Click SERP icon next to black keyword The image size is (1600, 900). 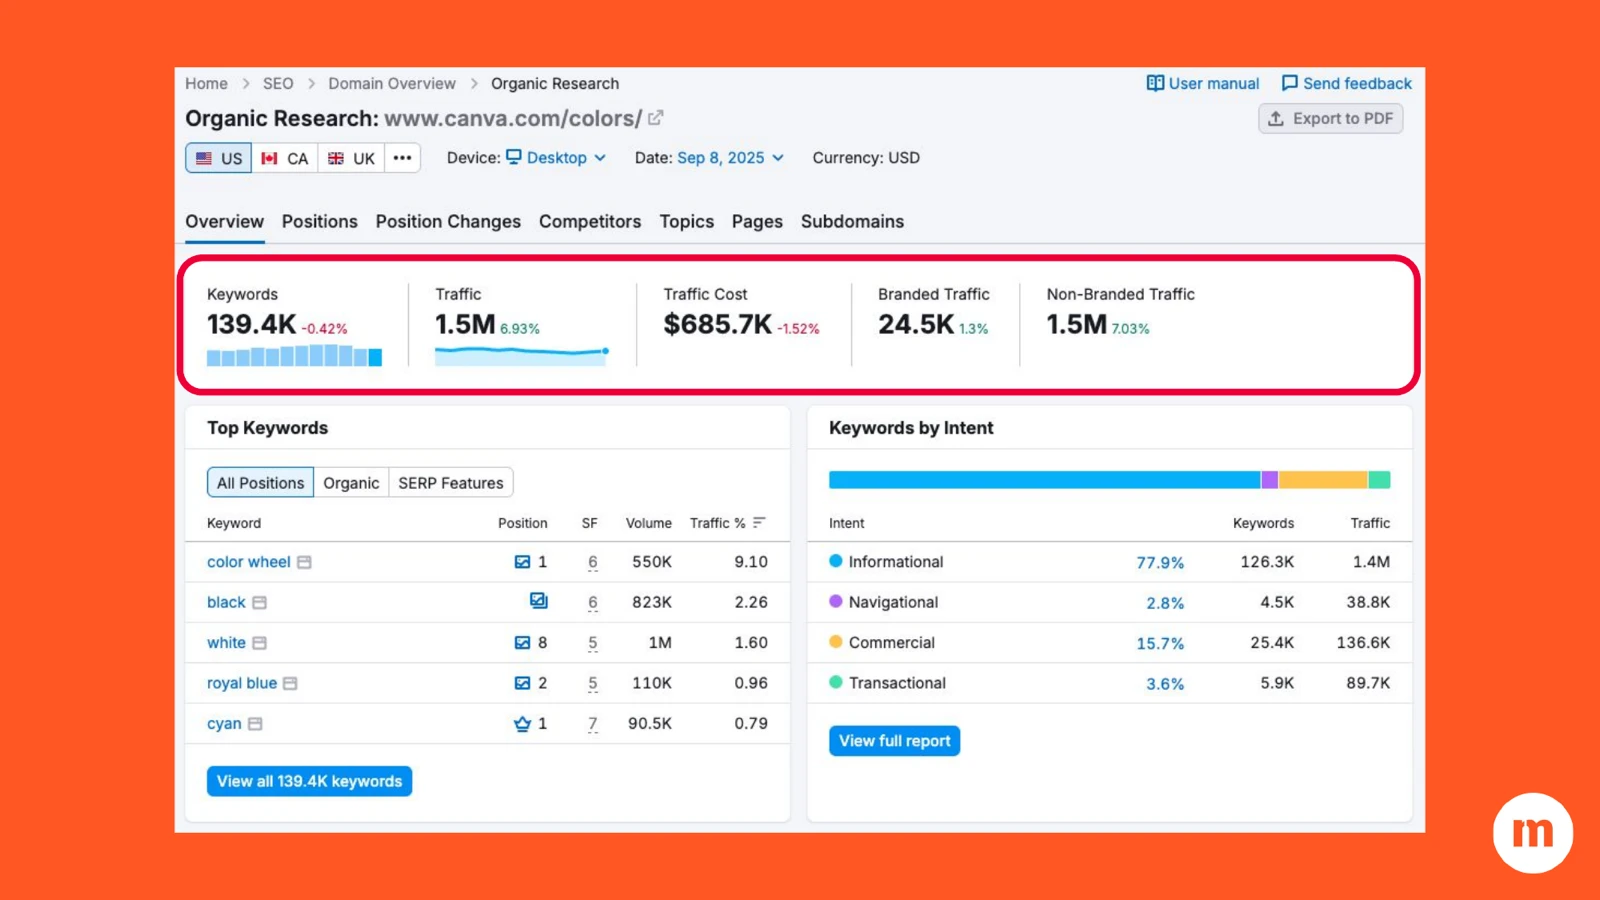(259, 603)
